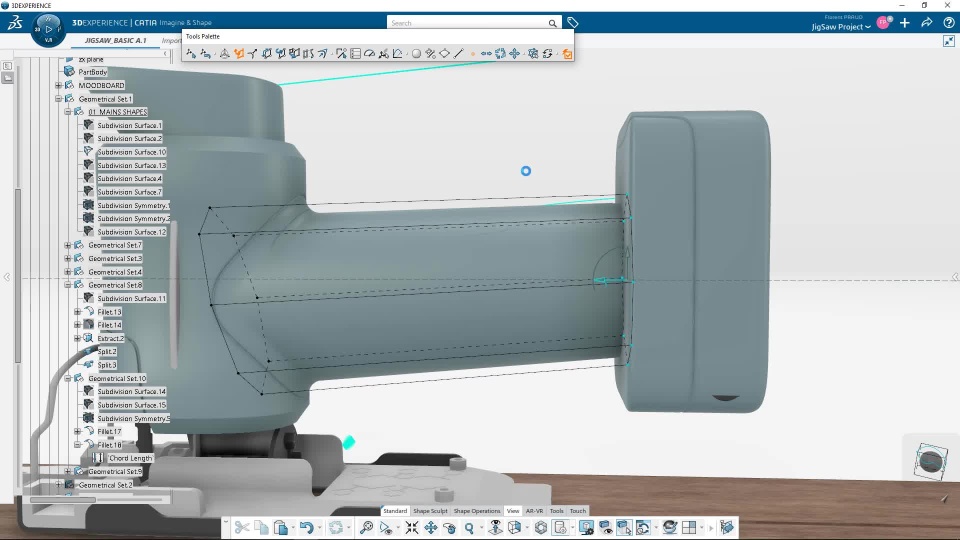This screenshot has width=960, height=540.
Task: Select the Chord Length tree item
Action: coord(130,458)
